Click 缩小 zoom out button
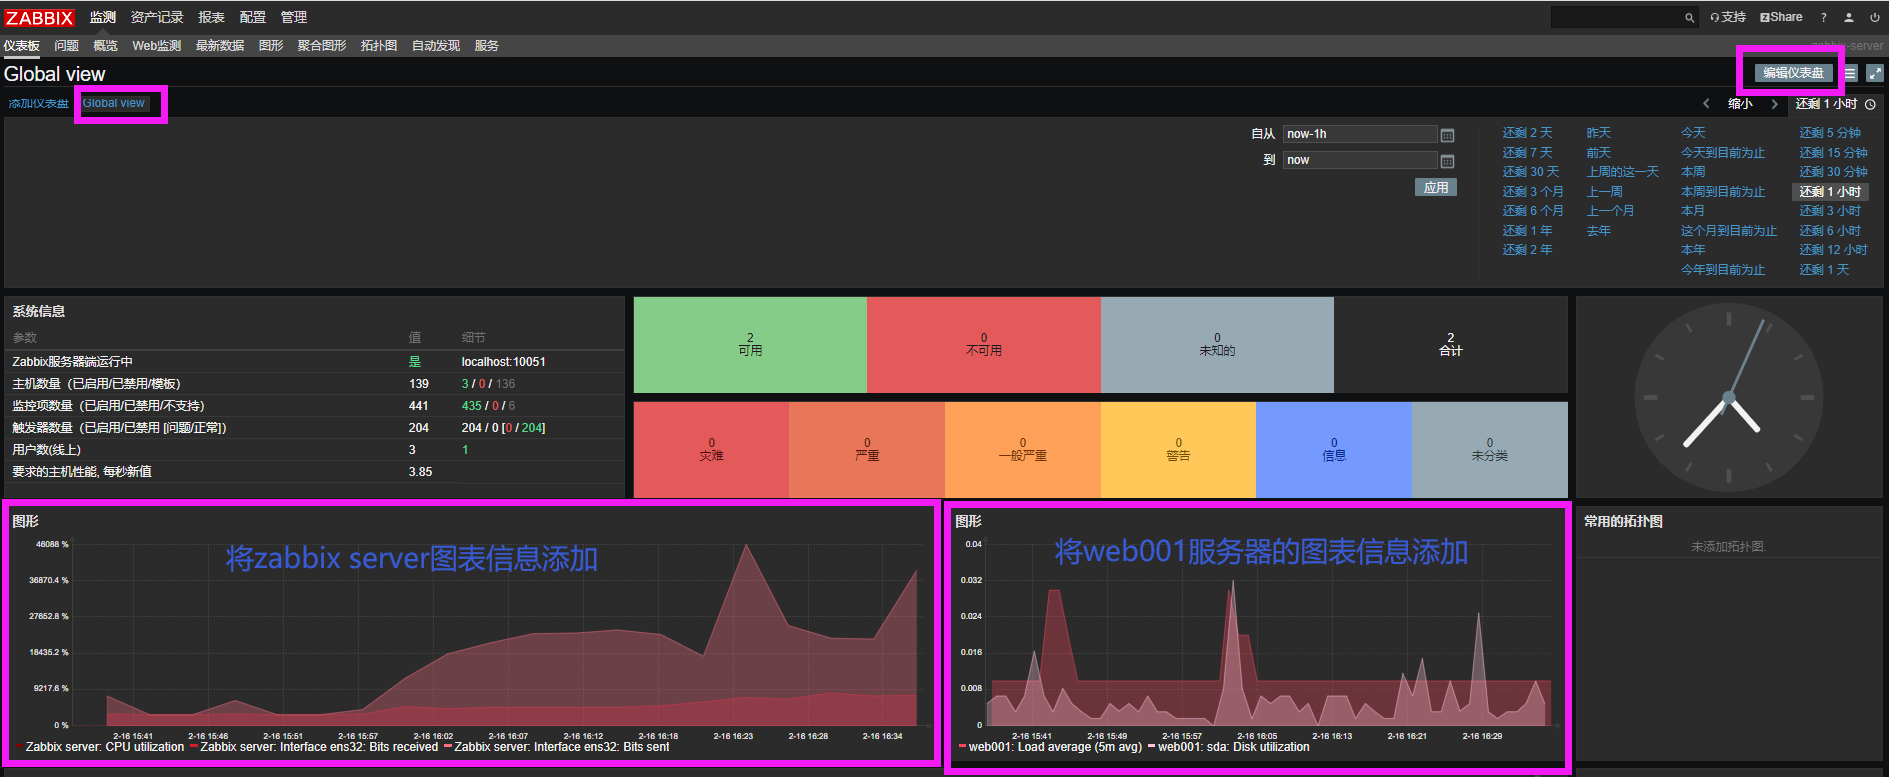 click(x=1741, y=104)
